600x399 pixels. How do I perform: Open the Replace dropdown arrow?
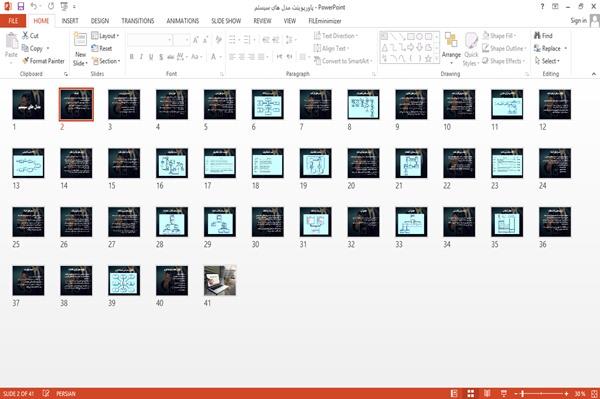pyautogui.click(x=566, y=49)
